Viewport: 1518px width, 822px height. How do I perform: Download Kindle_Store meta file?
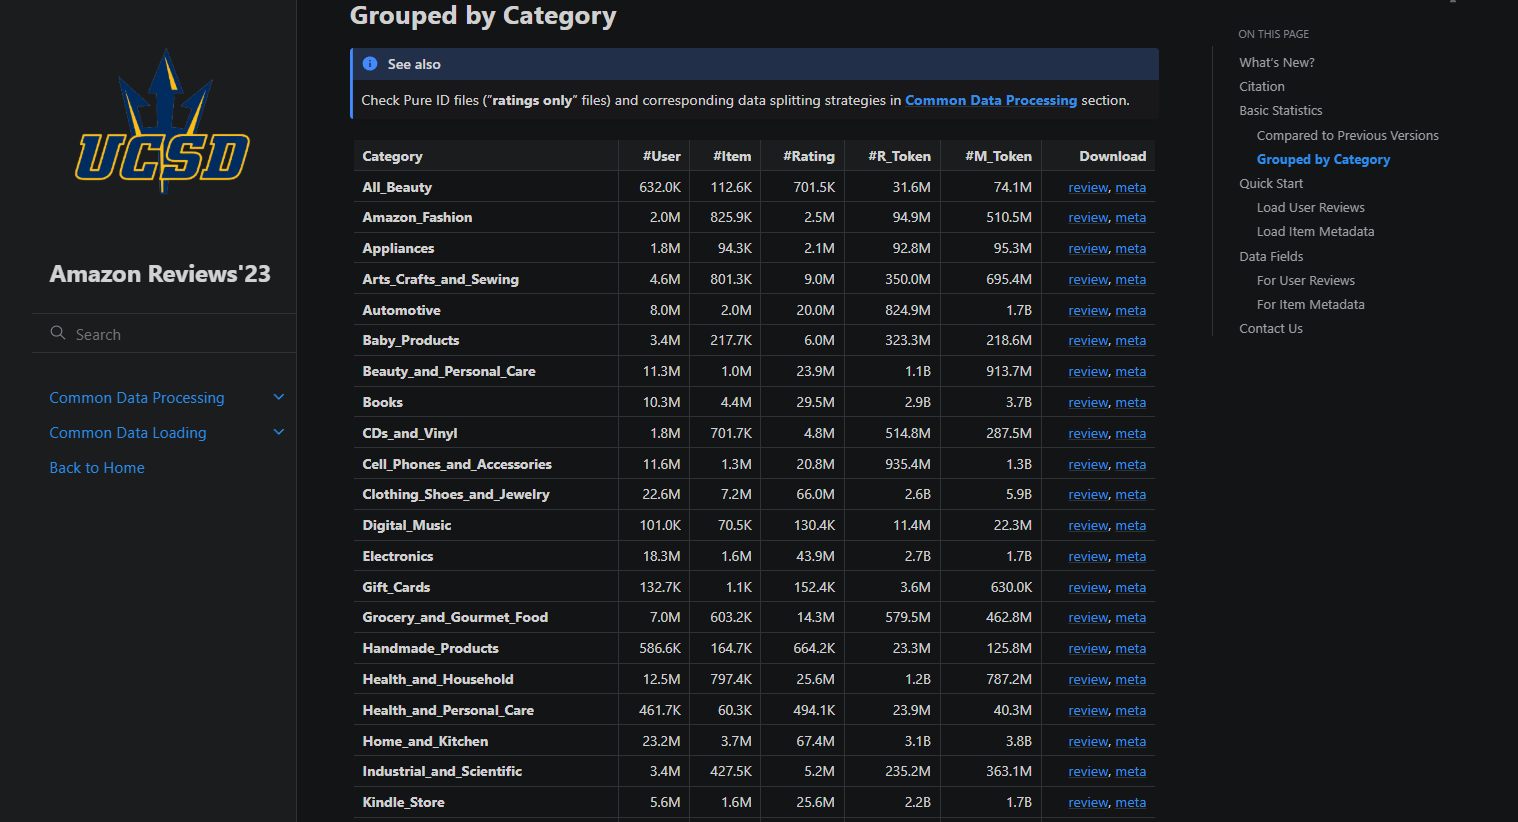click(x=1131, y=802)
